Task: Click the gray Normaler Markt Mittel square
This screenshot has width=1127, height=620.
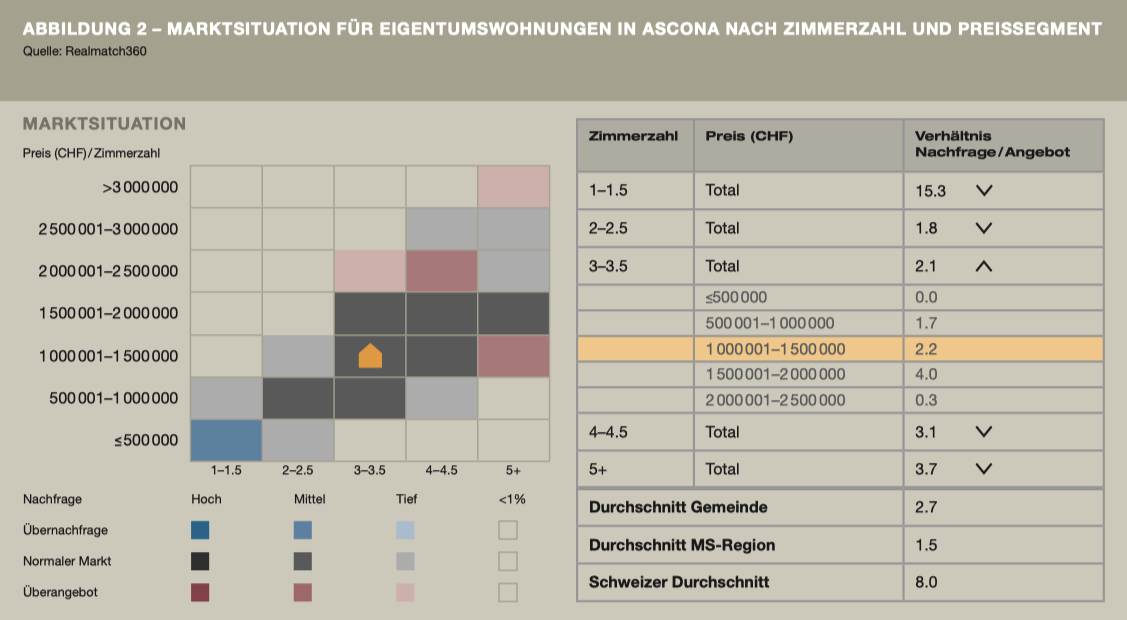Action: [x=303, y=561]
